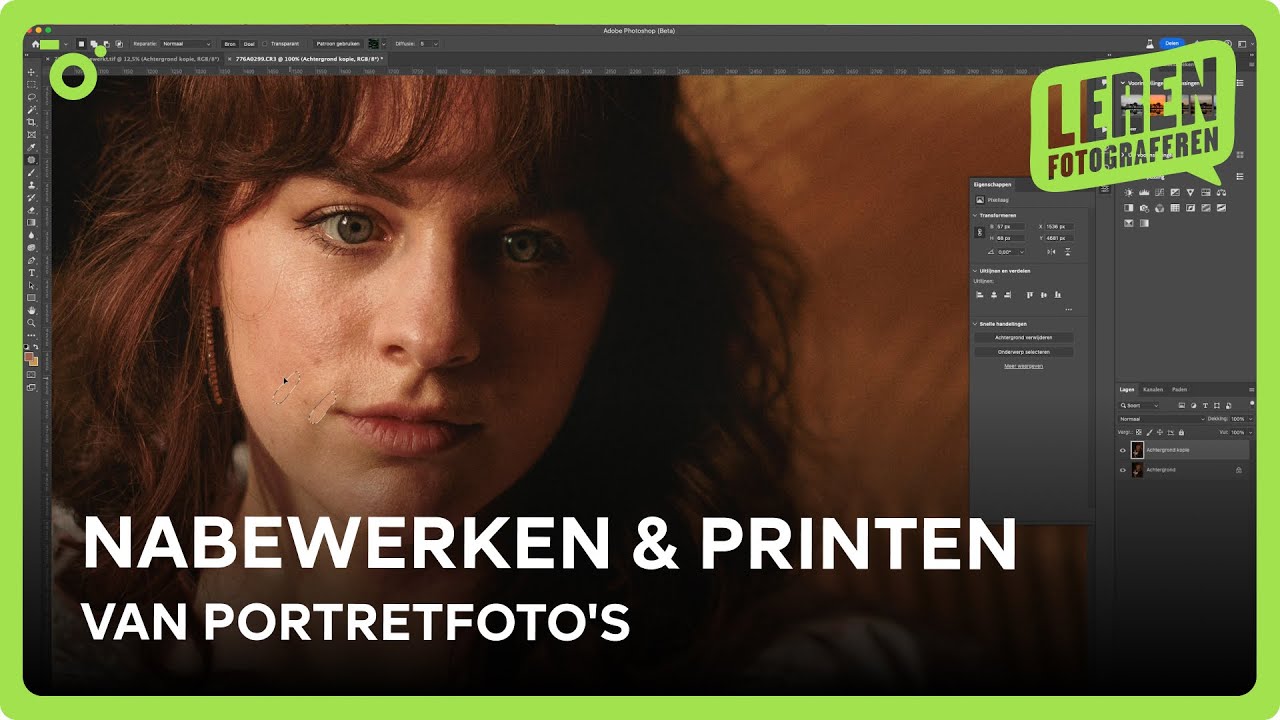Toggle layer filtering switch in Lagen panel
Screen dimensions: 1280x720
tap(1252, 404)
